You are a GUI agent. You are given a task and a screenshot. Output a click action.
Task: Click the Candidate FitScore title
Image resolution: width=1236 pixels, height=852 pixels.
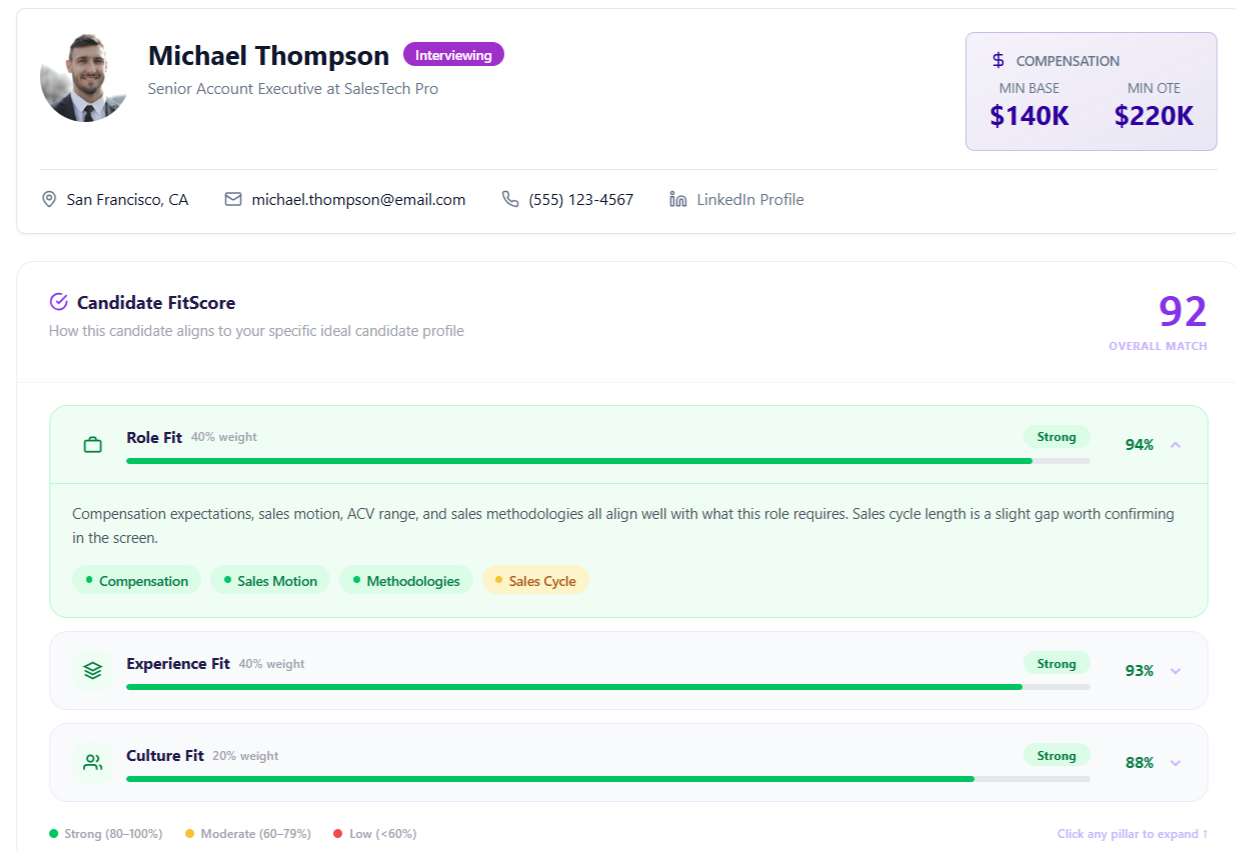coord(156,302)
